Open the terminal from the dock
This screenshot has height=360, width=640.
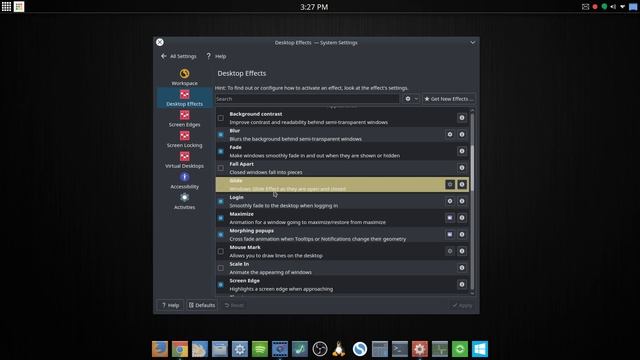click(400, 349)
